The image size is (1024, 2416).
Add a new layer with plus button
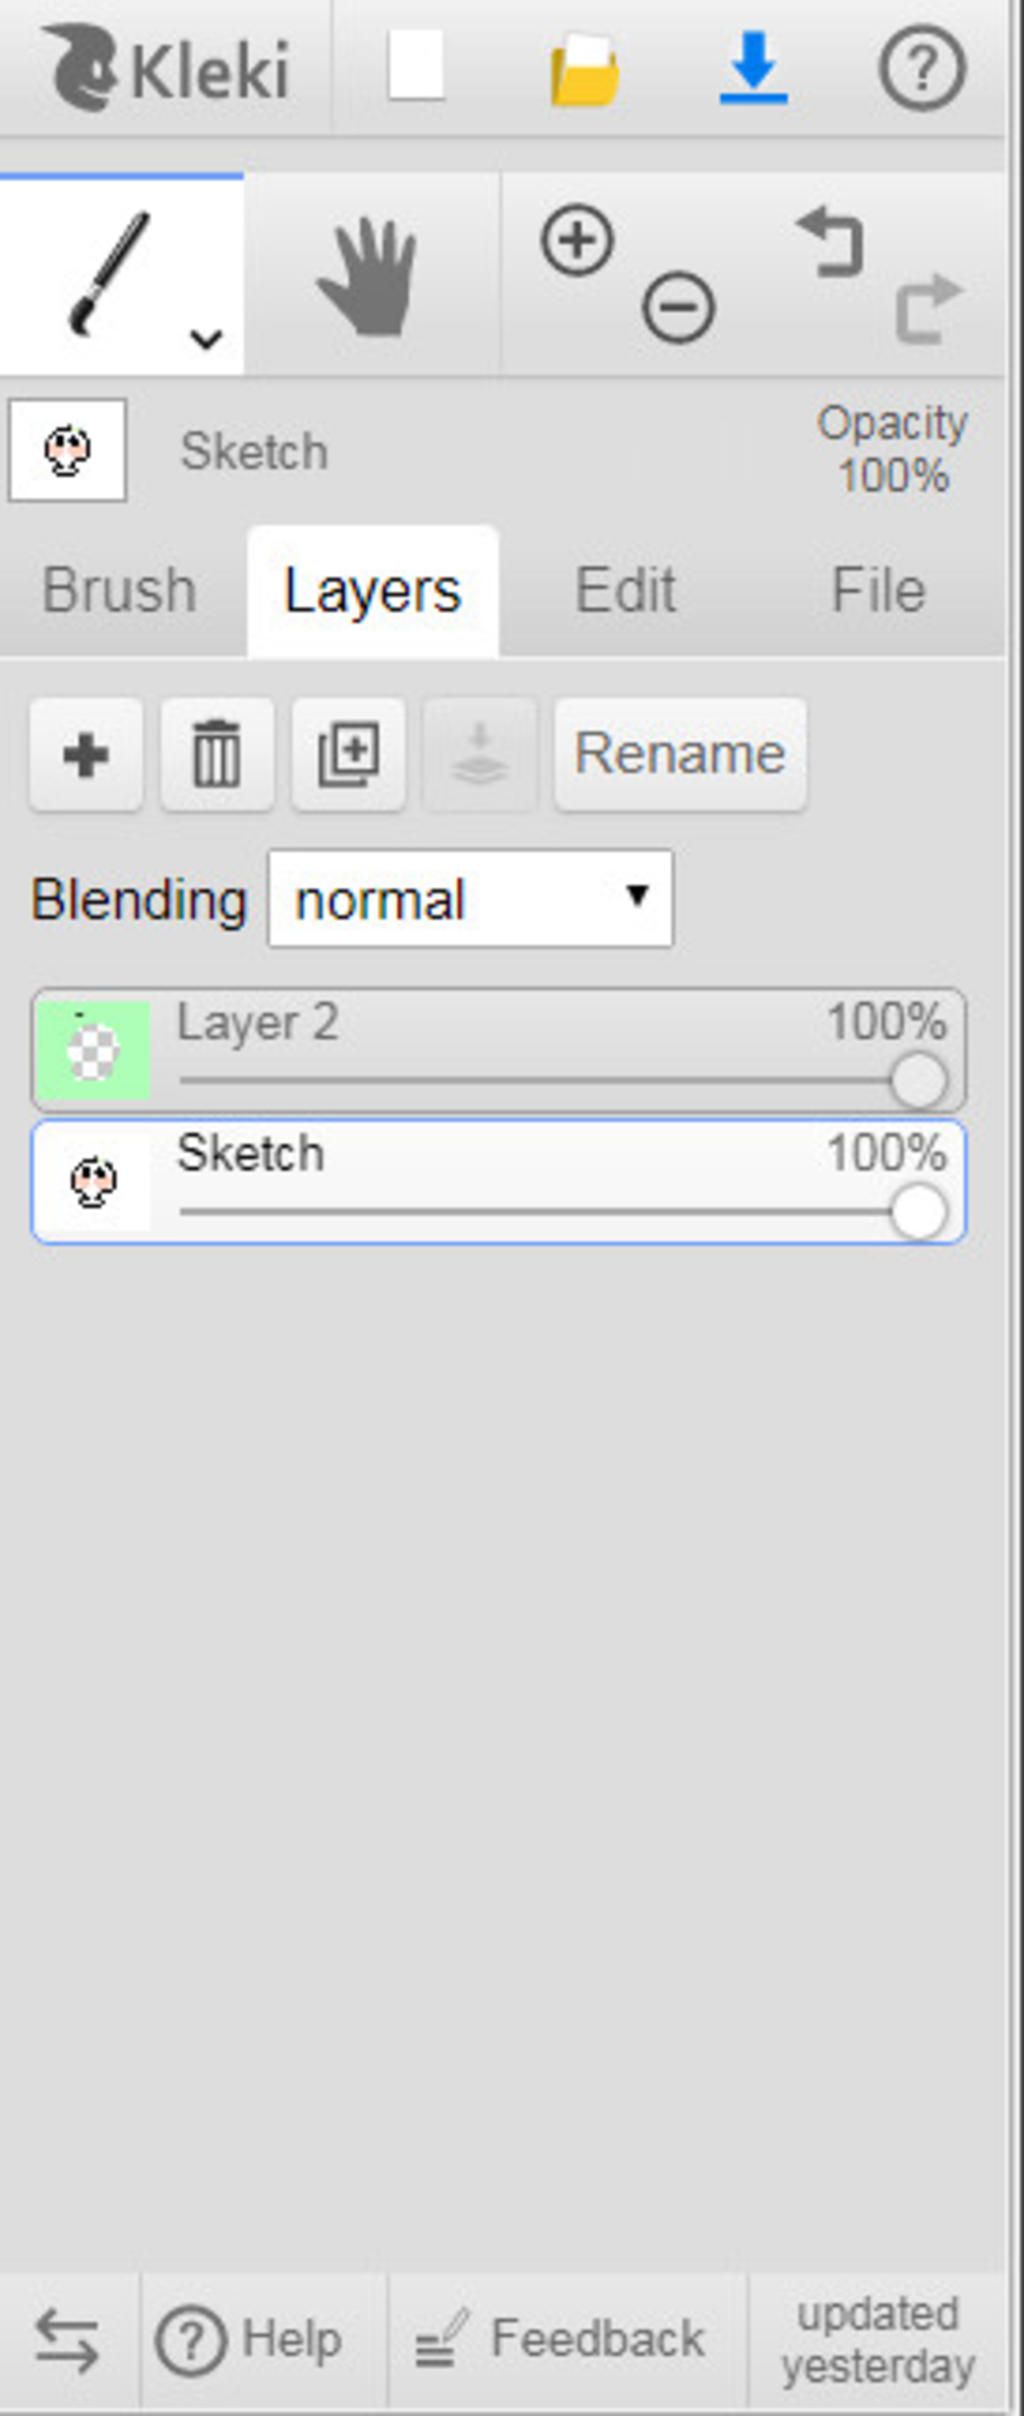tap(86, 755)
